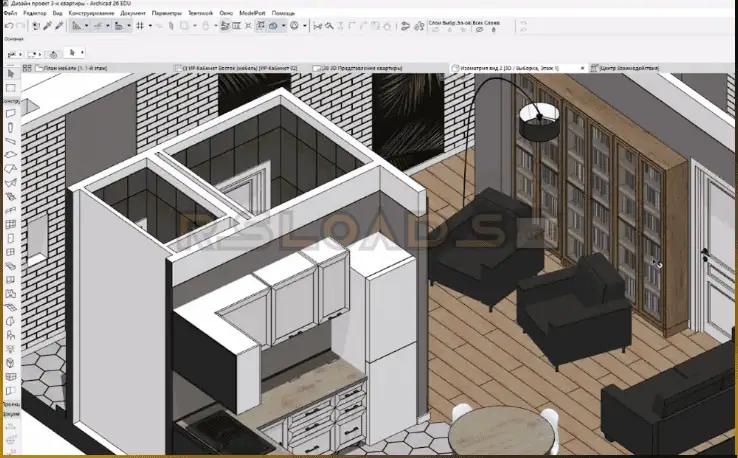The width and height of the screenshot is (738, 458).
Task: Click the rotate-knob icon in info box
Action: [x=53, y=55]
